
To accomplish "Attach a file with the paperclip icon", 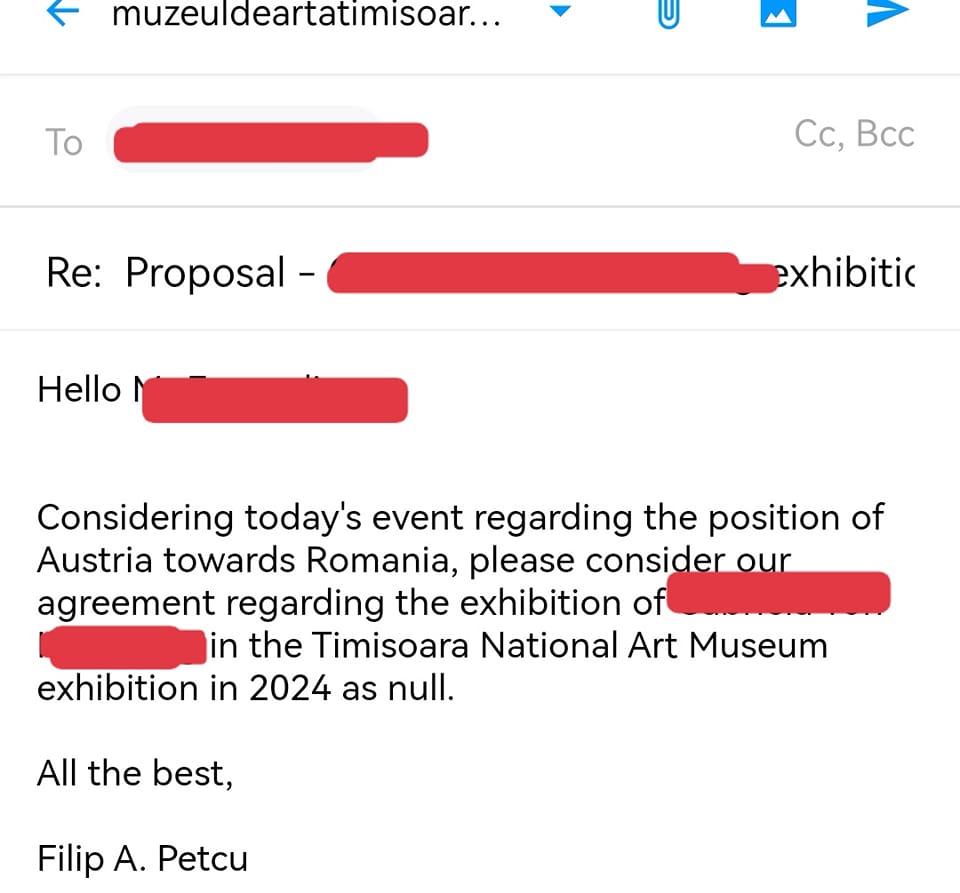I will coord(668,14).
